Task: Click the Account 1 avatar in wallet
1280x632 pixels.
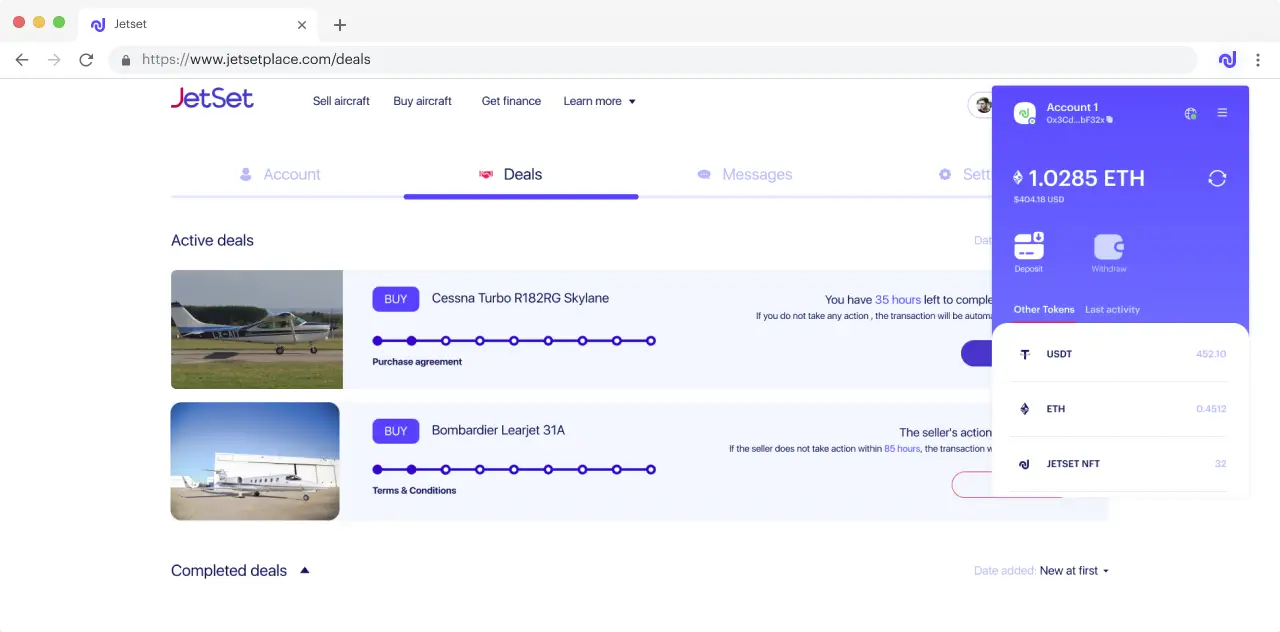Action: (x=1024, y=113)
